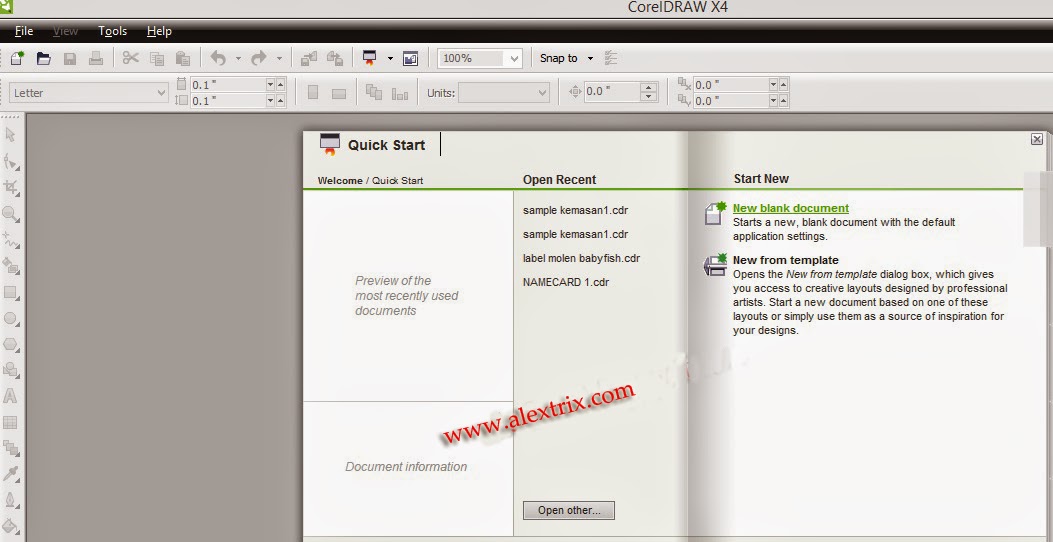The width and height of the screenshot is (1053, 542).
Task: Click the paper width 0.1 field
Action: (228, 85)
